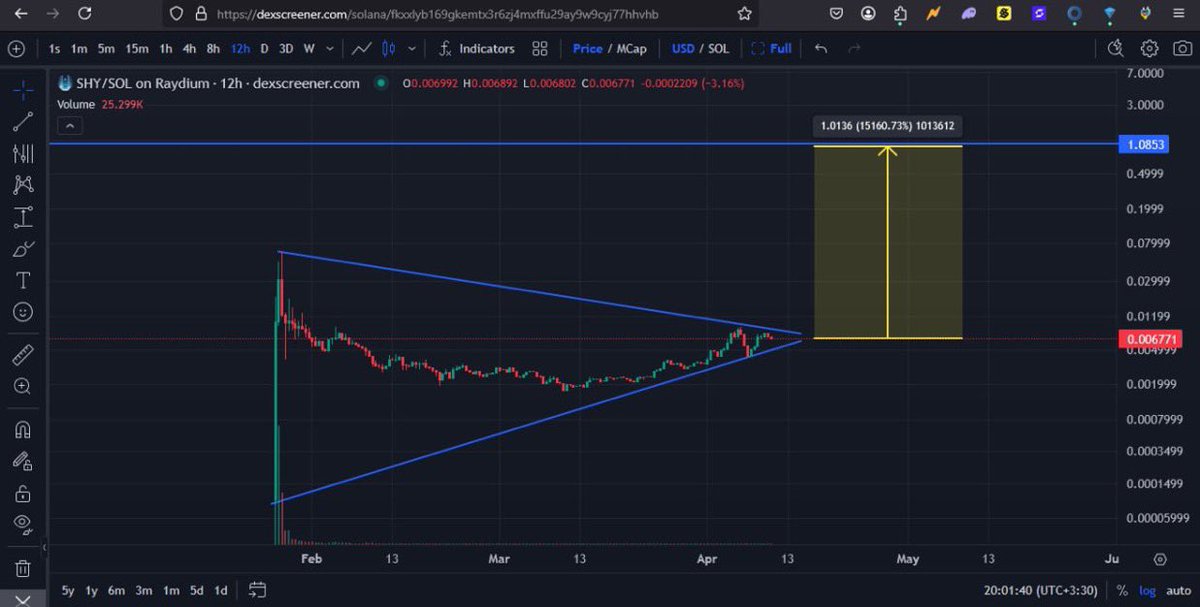Click the SHY/SOL on Raydium chart title
The height and width of the screenshot is (607, 1200).
217,84
